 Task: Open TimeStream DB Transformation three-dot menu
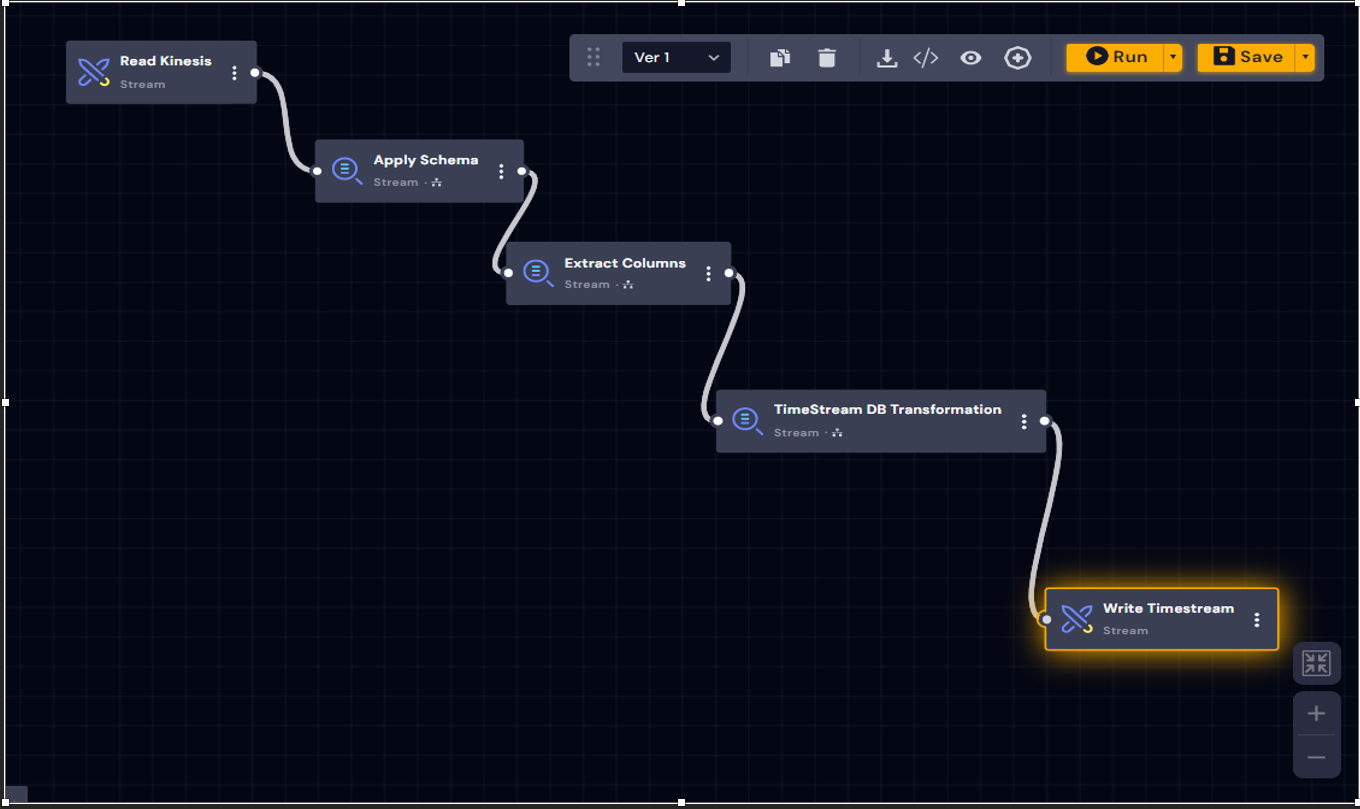(x=1023, y=422)
